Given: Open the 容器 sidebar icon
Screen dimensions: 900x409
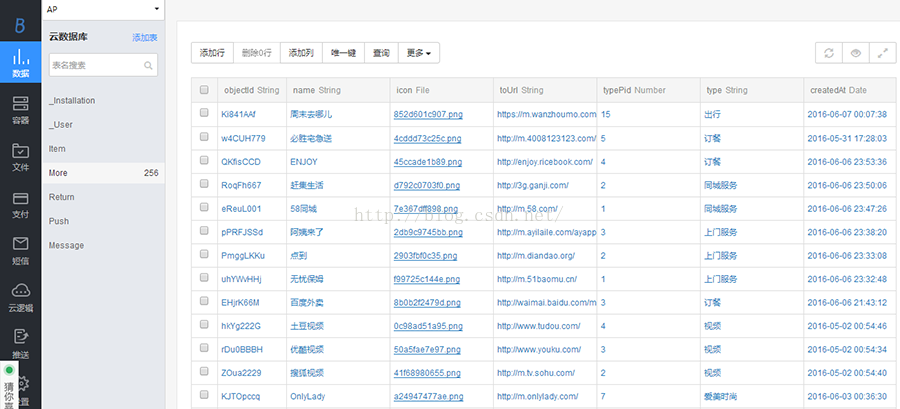Looking at the screenshot, I should [x=21, y=110].
